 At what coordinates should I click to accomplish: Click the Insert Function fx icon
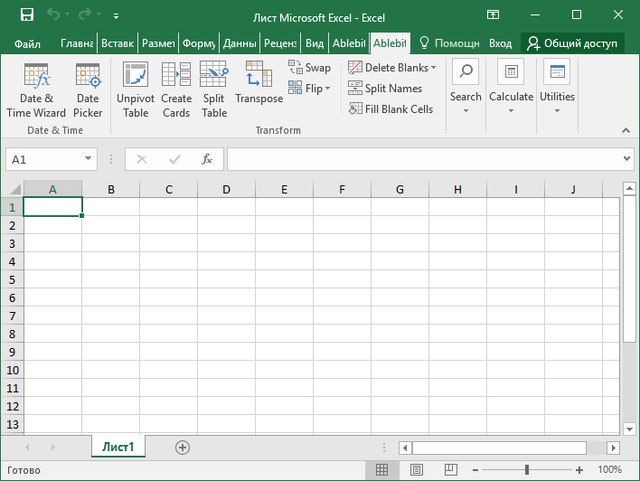206,159
